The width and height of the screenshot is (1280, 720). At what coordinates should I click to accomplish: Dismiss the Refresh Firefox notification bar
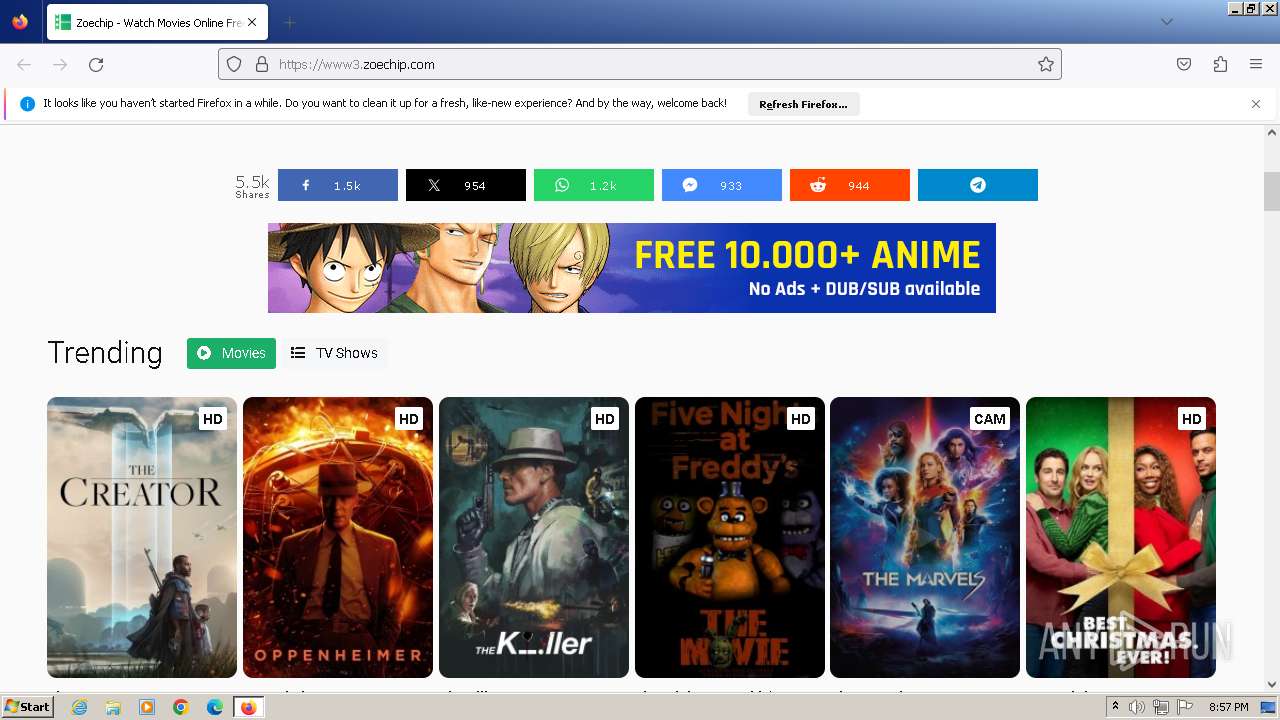pyautogui.click(x=1256, y=104)
